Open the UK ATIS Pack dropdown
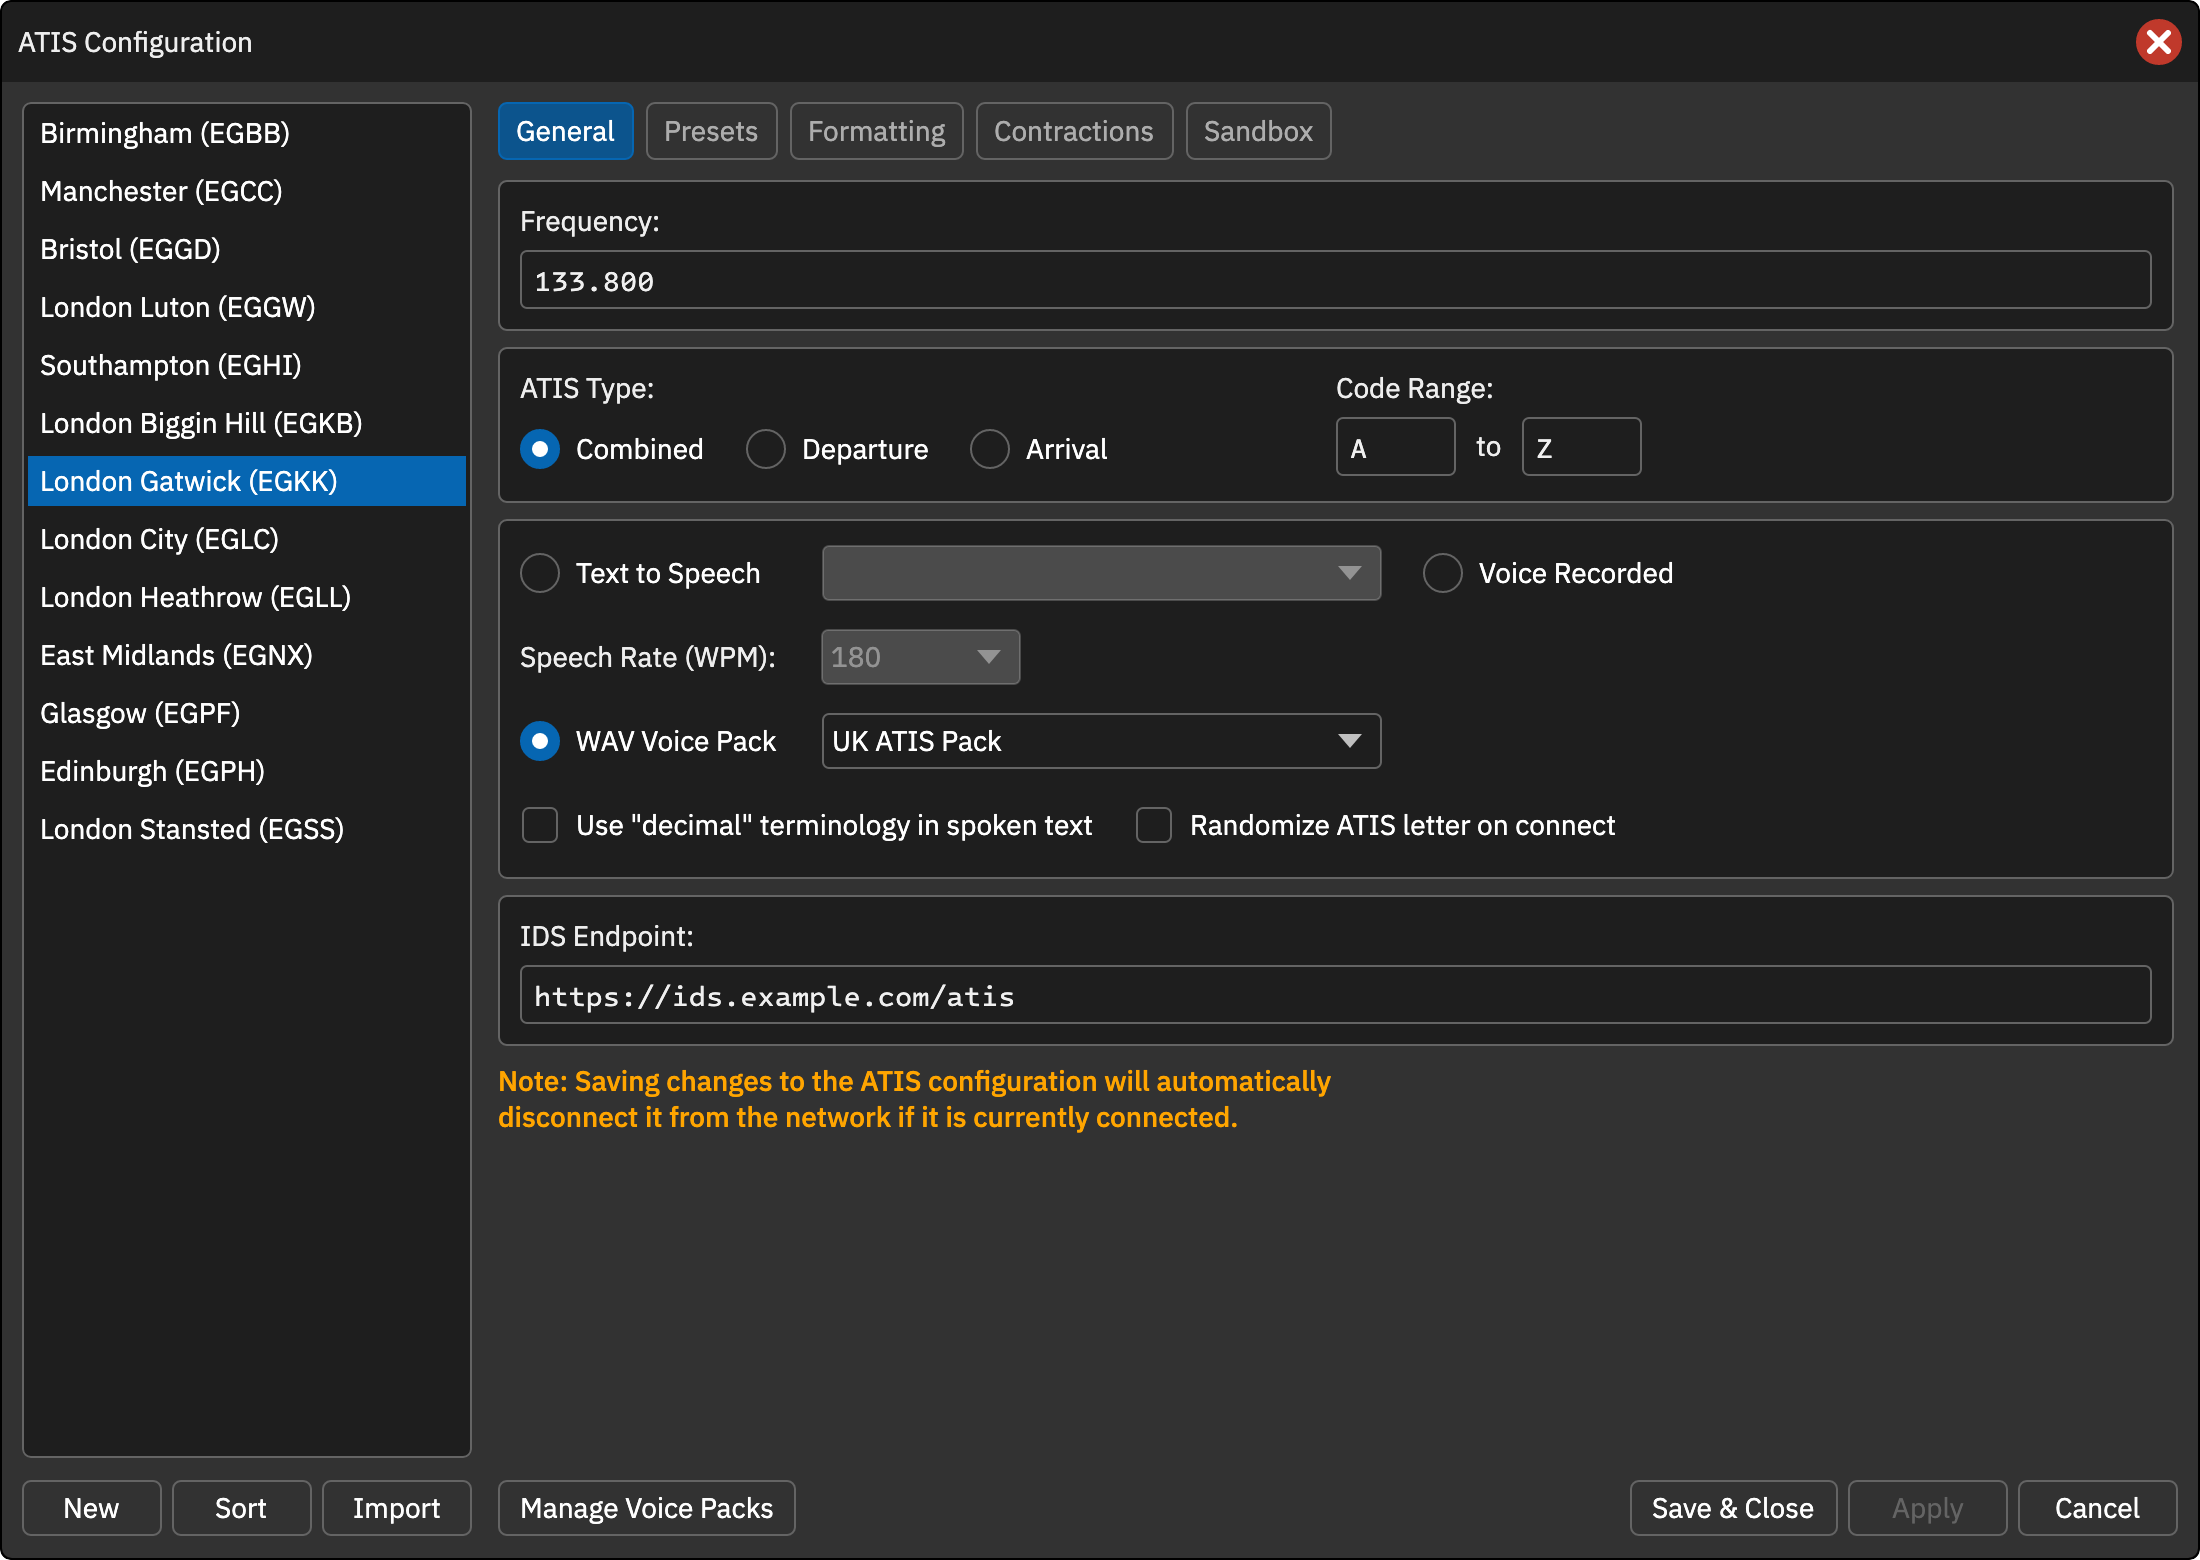The image size is (2200, 1560). (1101, 741)
